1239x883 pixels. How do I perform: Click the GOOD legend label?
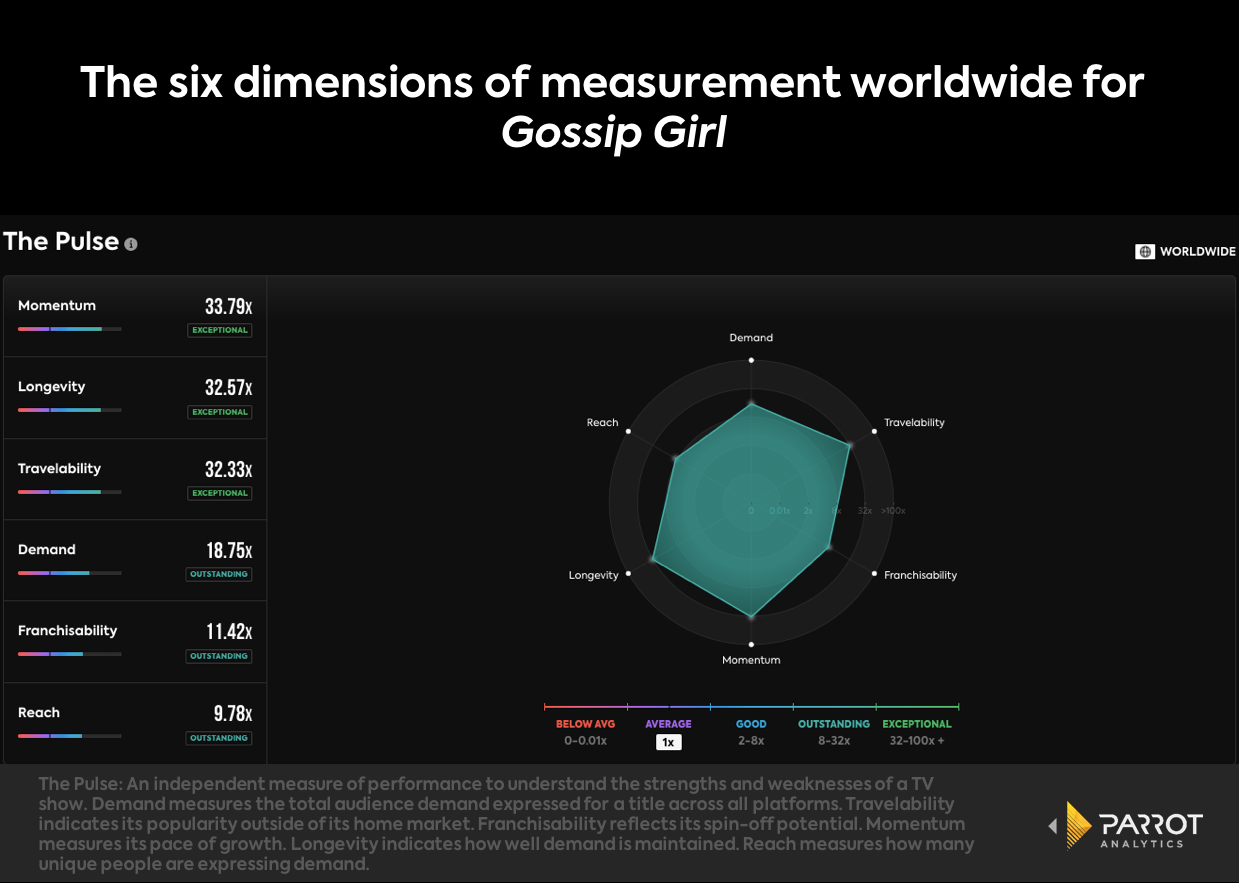pos(751,724)
